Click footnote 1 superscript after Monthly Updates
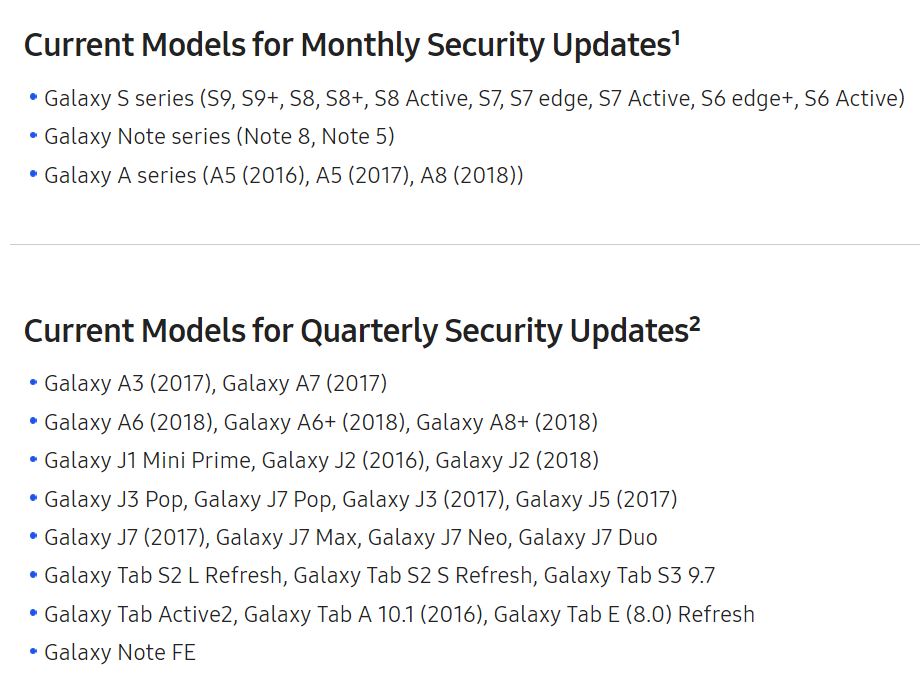The image size is (920, 693). (676, 38)
